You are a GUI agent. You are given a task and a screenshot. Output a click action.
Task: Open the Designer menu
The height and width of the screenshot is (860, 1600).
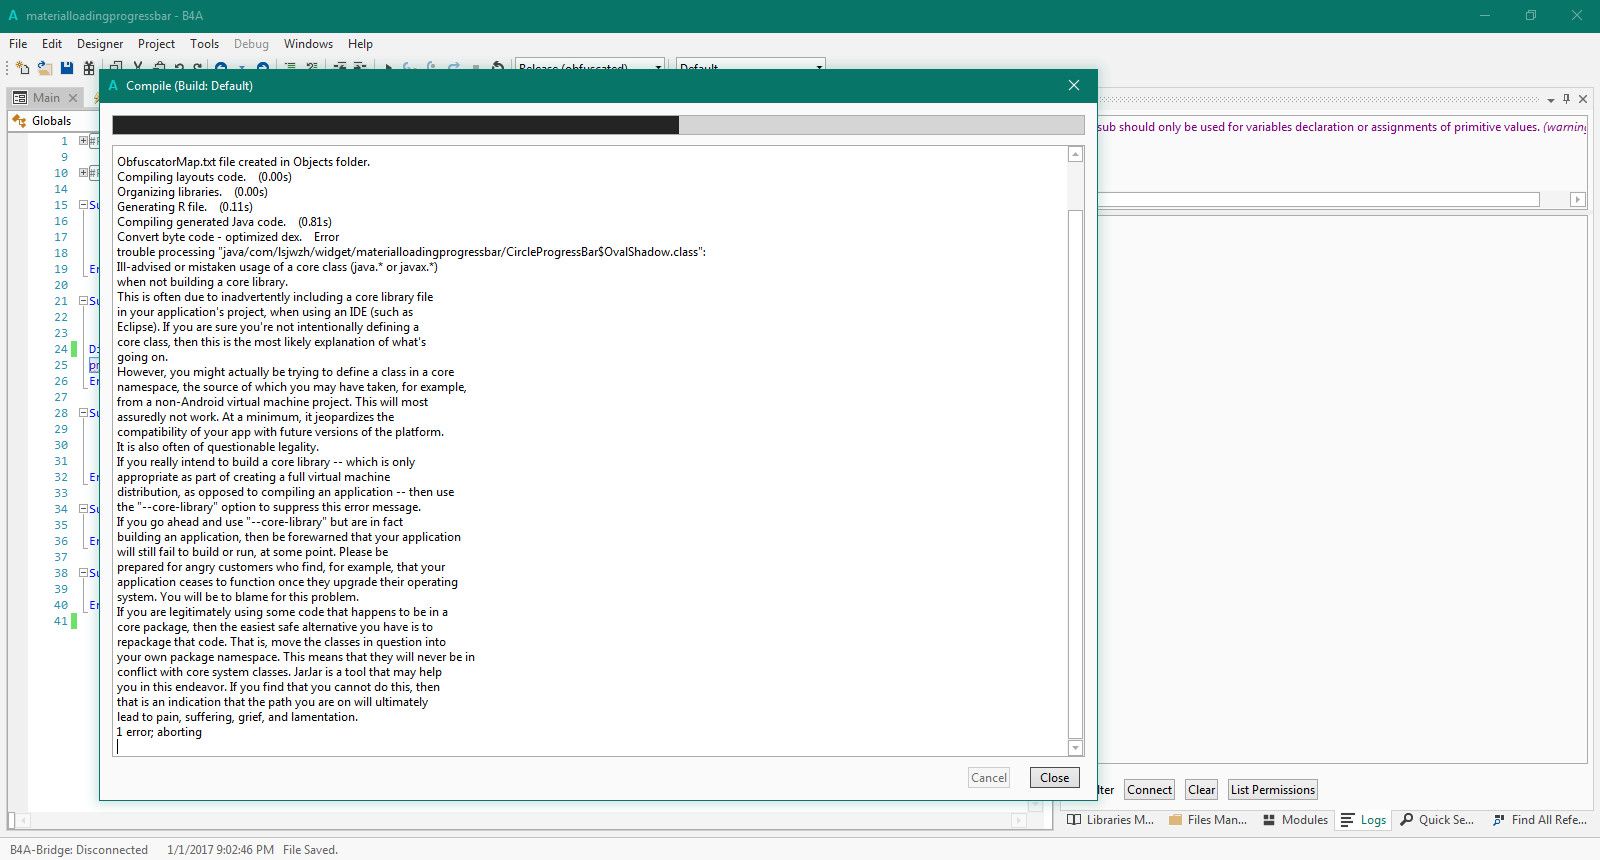(100, 44)
